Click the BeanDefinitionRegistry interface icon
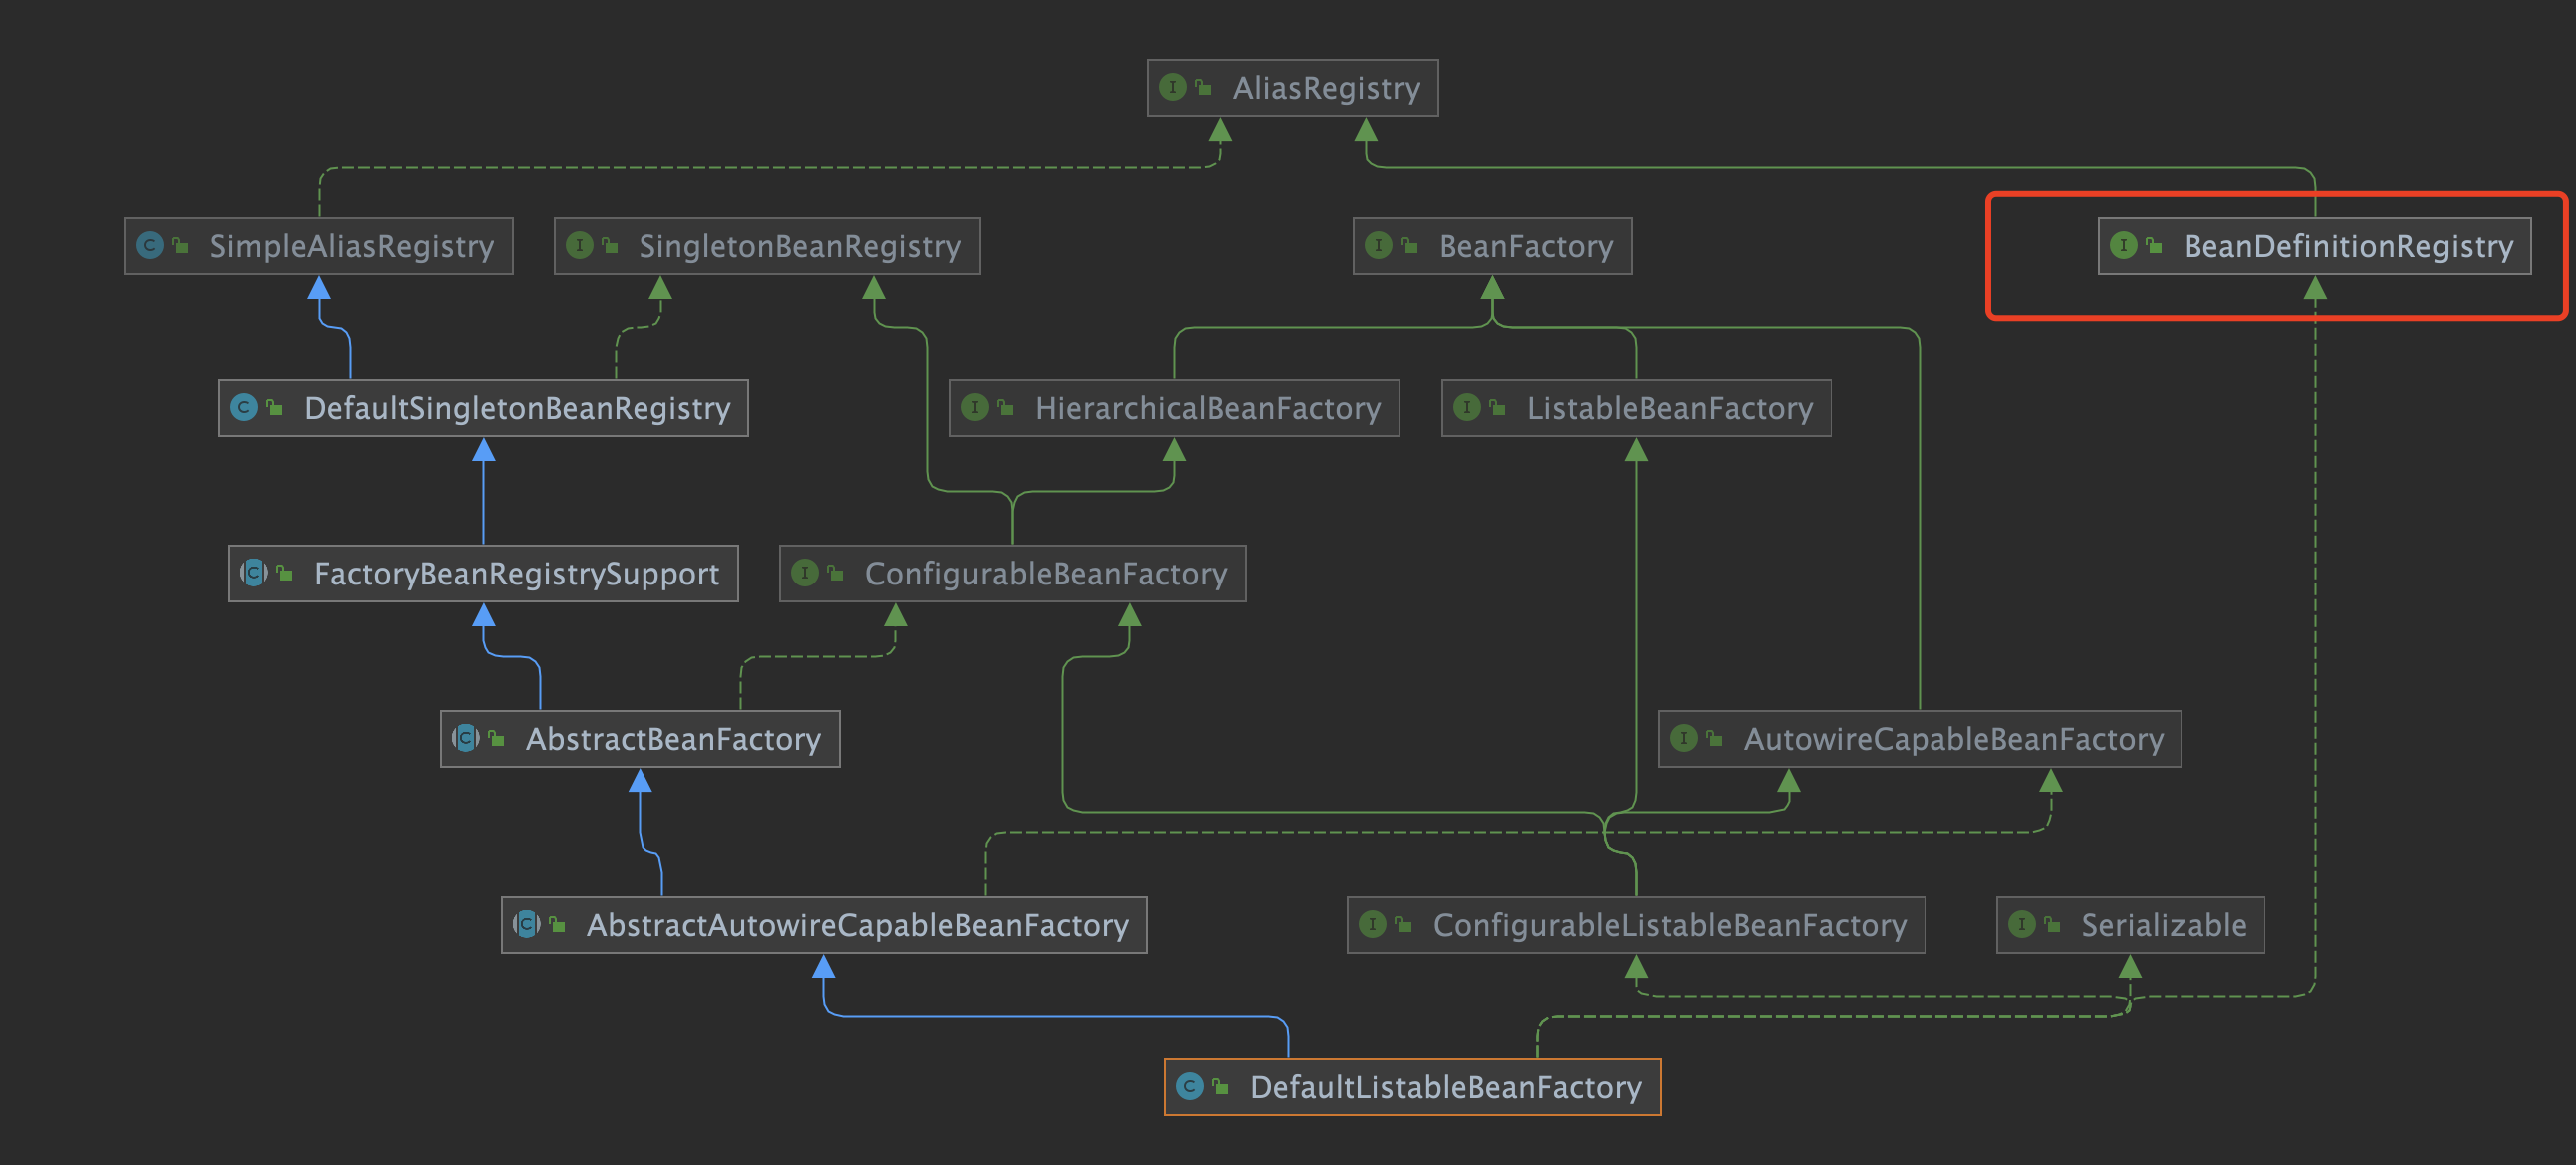The height and width of the screenshot is (1165, 2576). [x=2124, y=245]
